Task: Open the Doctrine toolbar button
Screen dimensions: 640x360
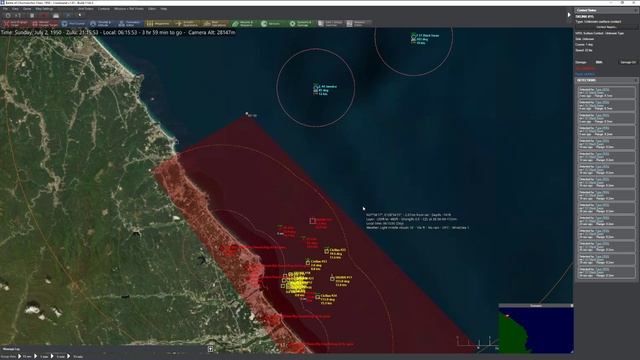Action: (330, 24)
